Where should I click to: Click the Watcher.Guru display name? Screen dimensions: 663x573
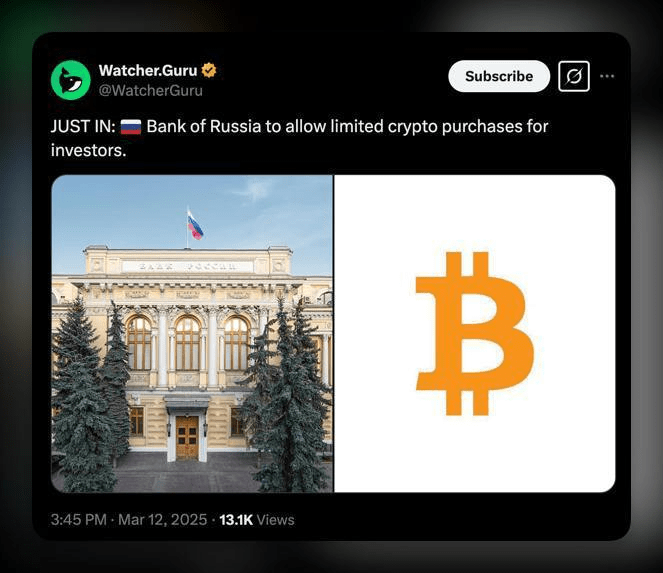tap(148, 71)
